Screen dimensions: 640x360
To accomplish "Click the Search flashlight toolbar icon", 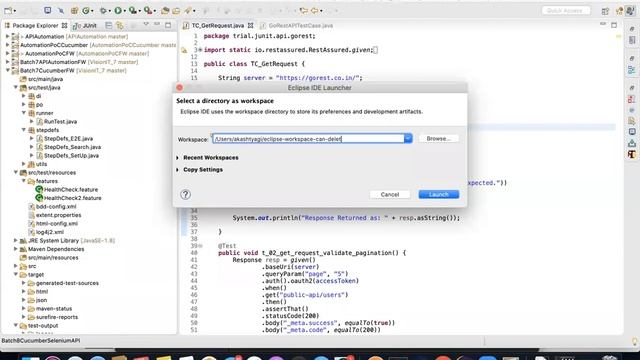I will point(187,11).
